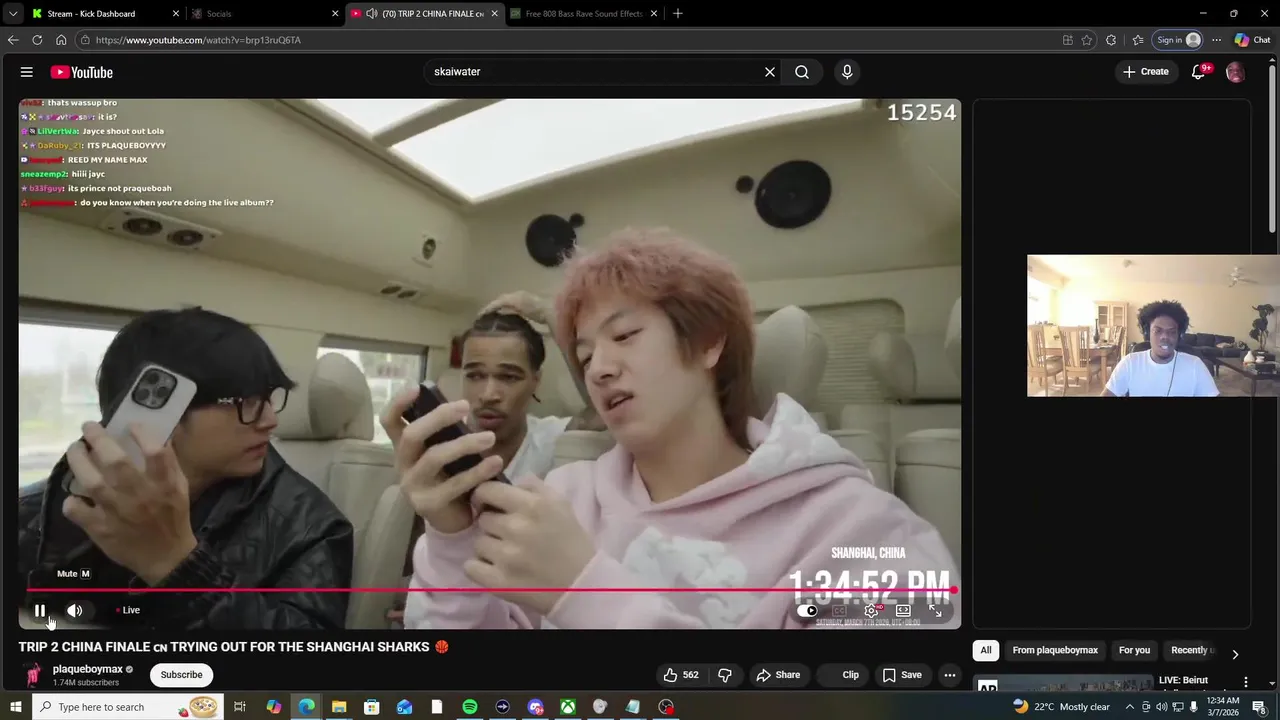
Task: Expand the tab search dropdown
Action: 12,14
